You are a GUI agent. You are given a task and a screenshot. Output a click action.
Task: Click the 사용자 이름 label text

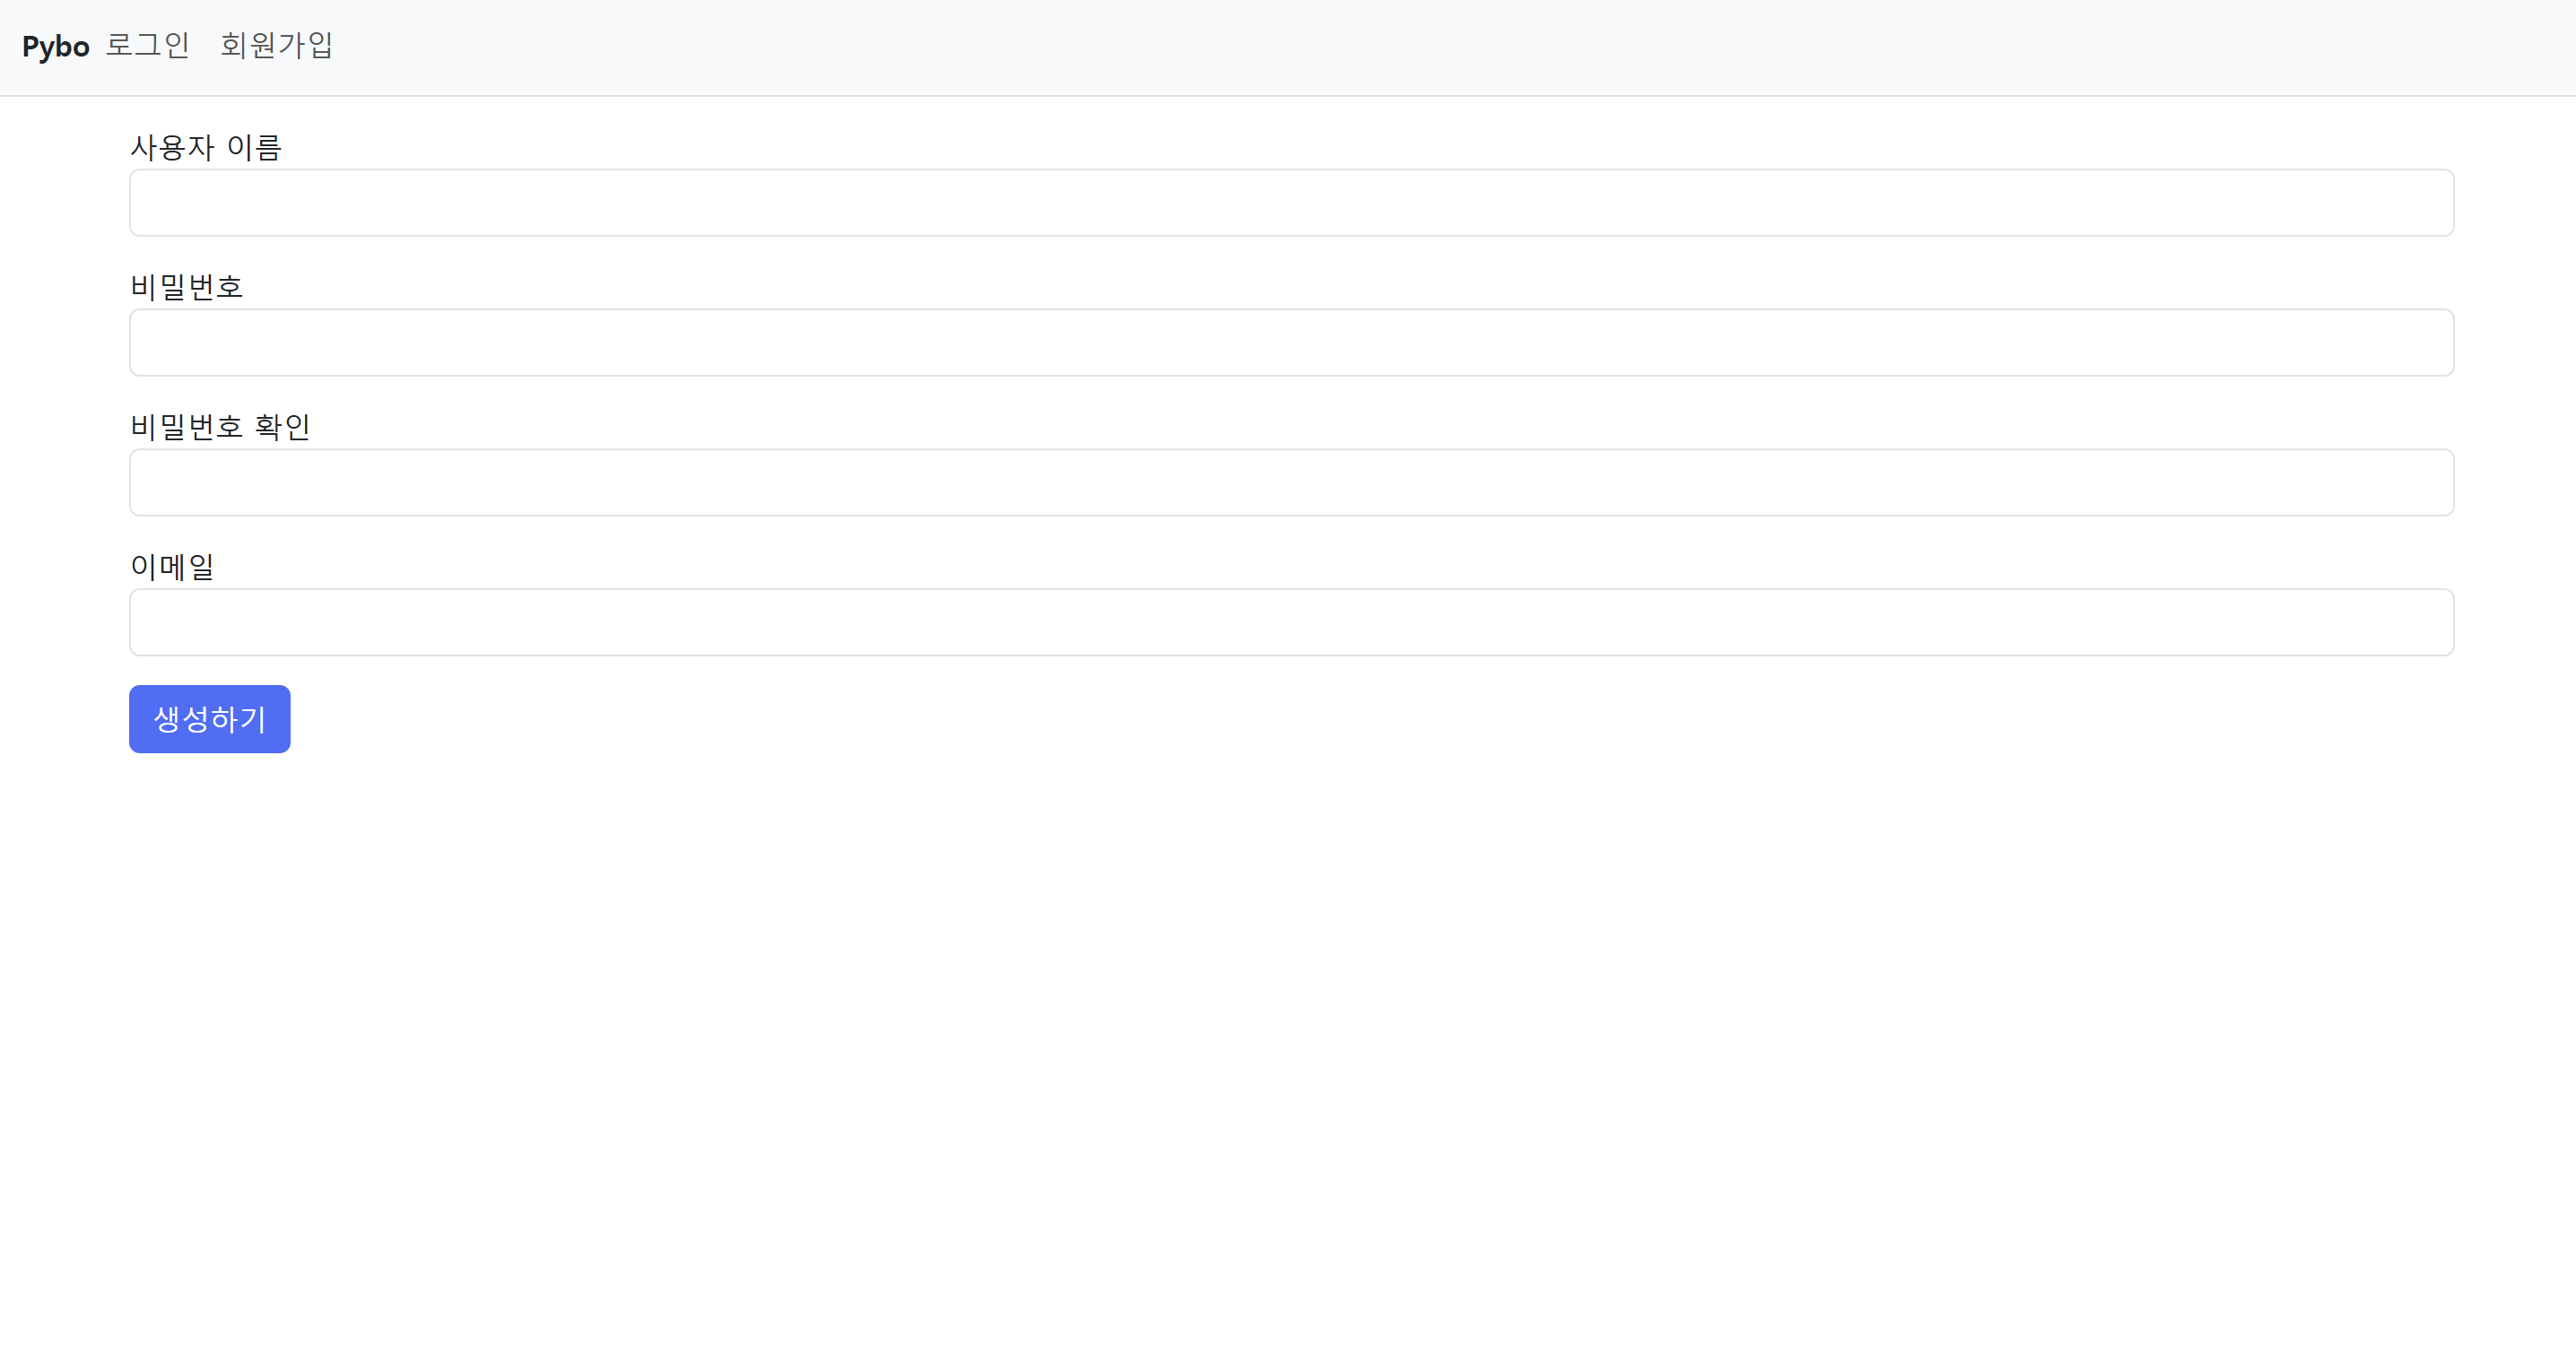(x=206, y=147)
